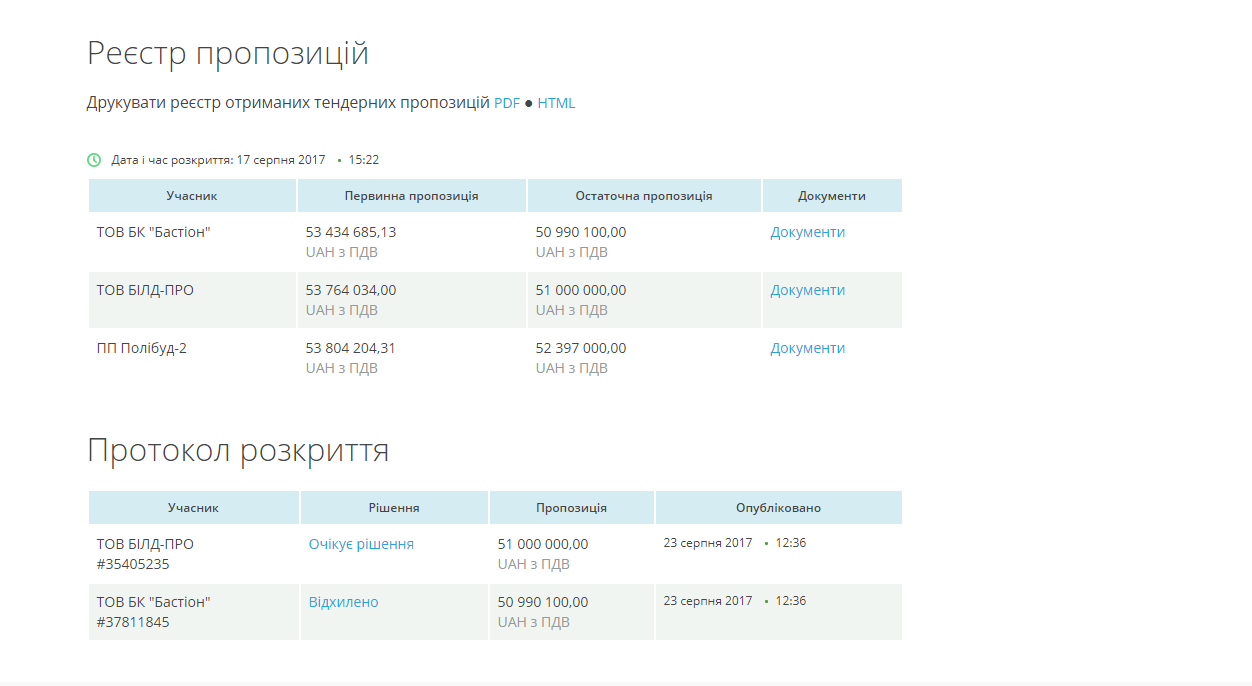This screenshot has width=1252, height=686.
Task: Open Документи for ТОВ БК "Бастіон"
Action: 807,232
